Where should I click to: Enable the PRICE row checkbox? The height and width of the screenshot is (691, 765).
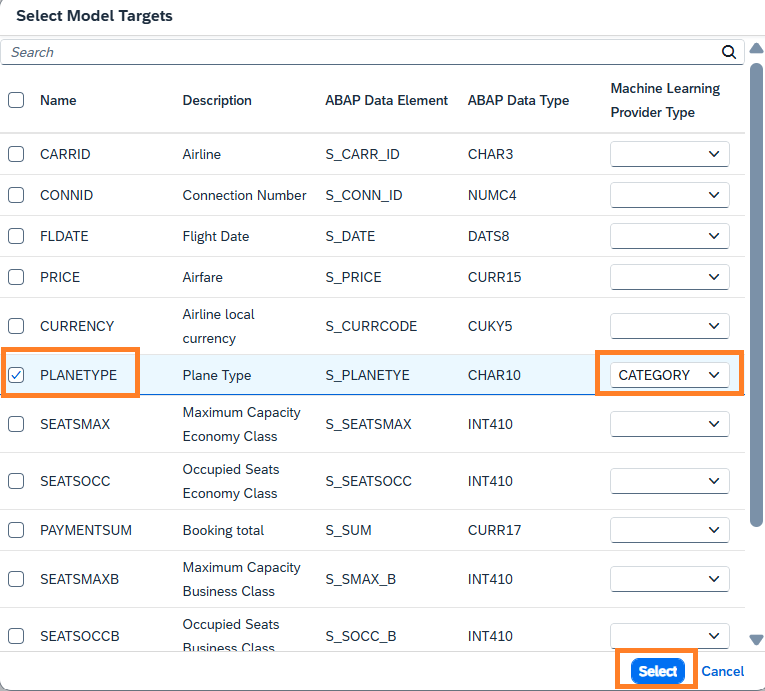click(x=16, y=277)
